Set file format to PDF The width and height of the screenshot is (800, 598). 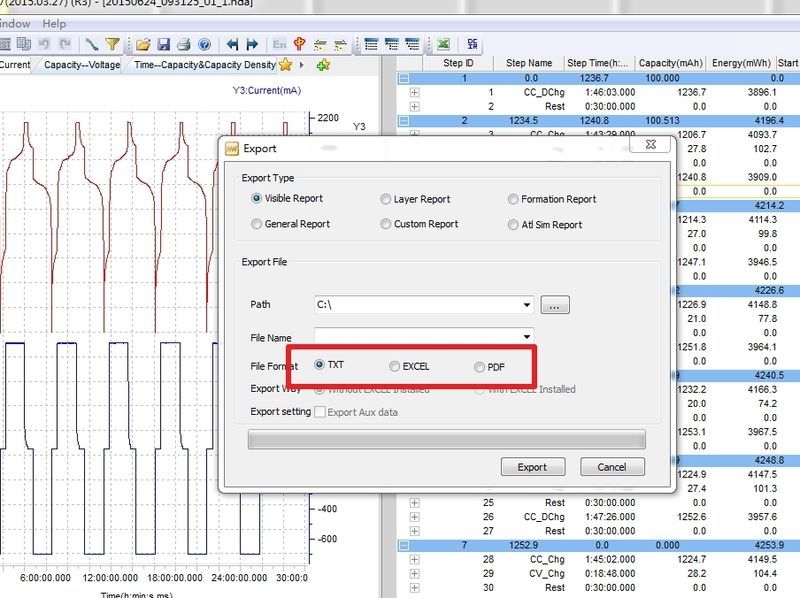pyautogui.click(x=480, y=367)
